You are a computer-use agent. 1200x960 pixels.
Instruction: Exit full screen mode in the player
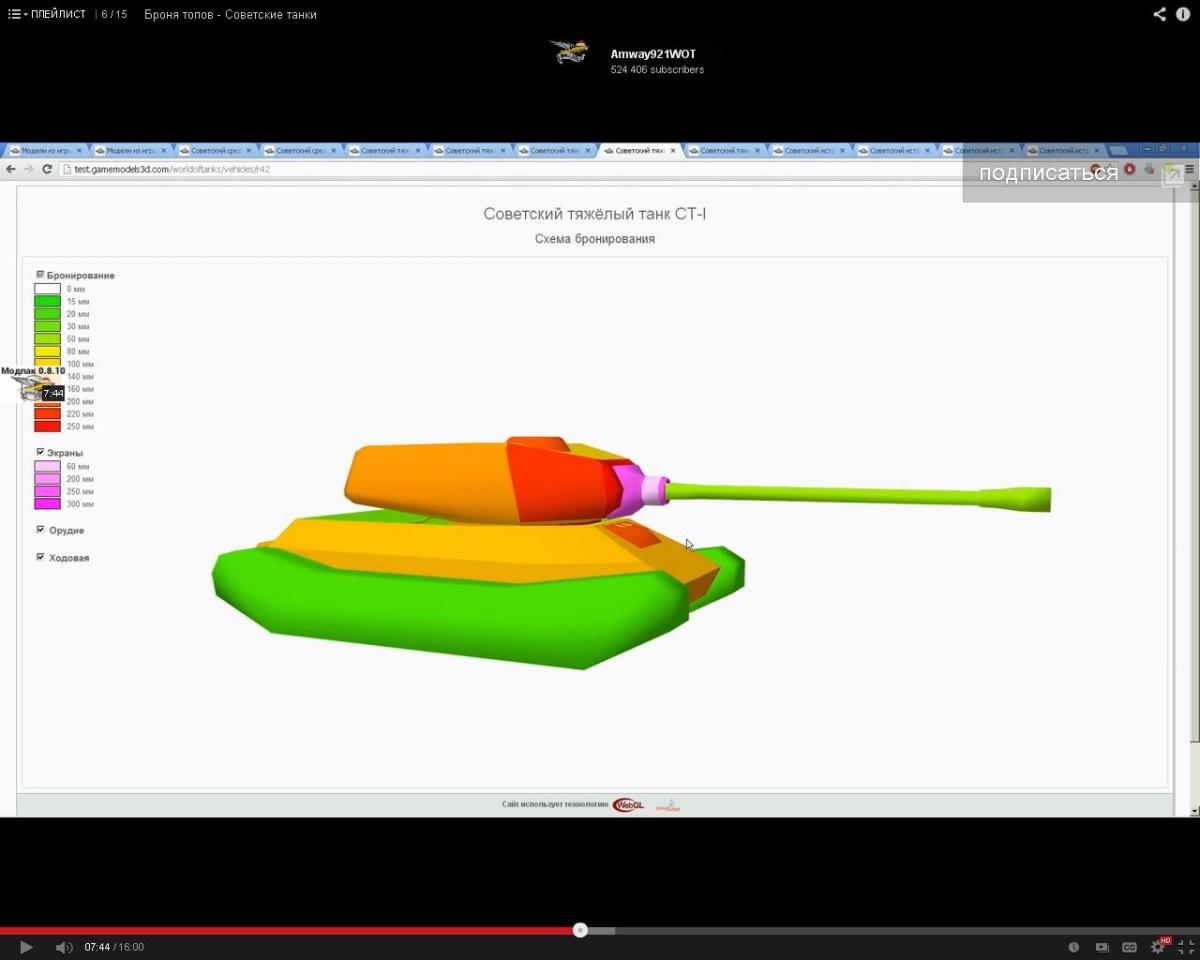1186,947
